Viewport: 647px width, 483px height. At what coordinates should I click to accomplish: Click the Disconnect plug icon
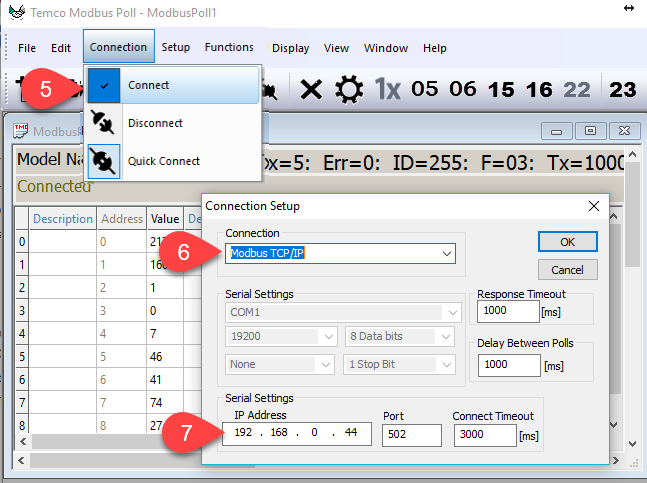[x=103, y=123]
